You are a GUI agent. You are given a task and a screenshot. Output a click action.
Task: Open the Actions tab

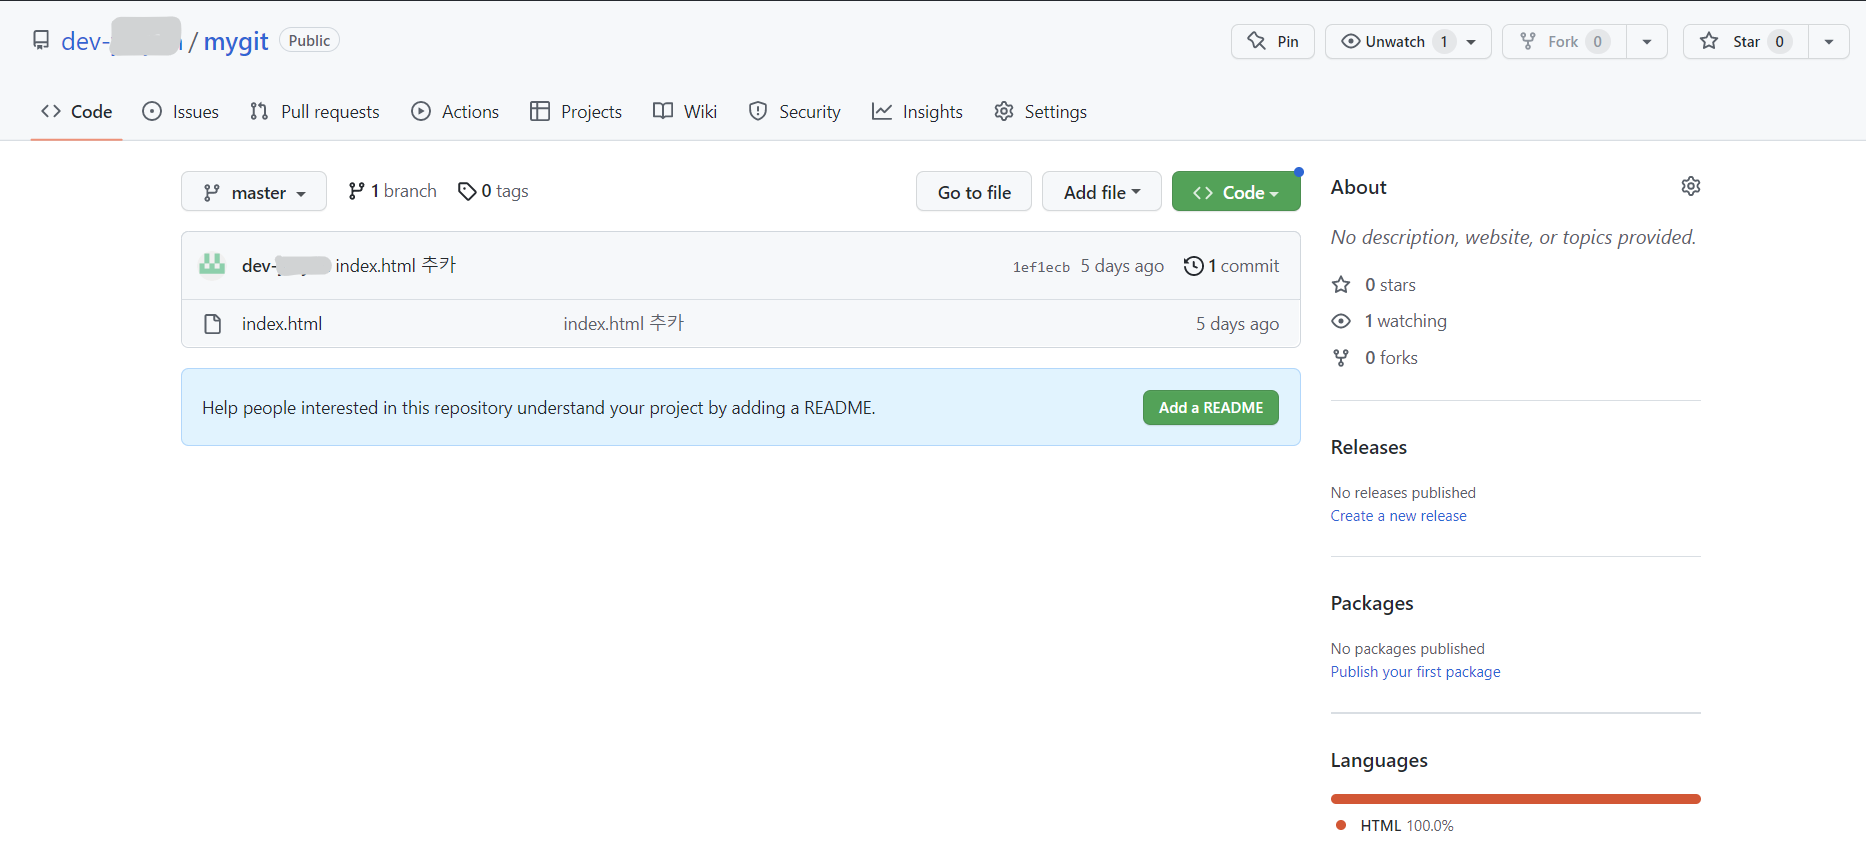(x=455, y=111)
